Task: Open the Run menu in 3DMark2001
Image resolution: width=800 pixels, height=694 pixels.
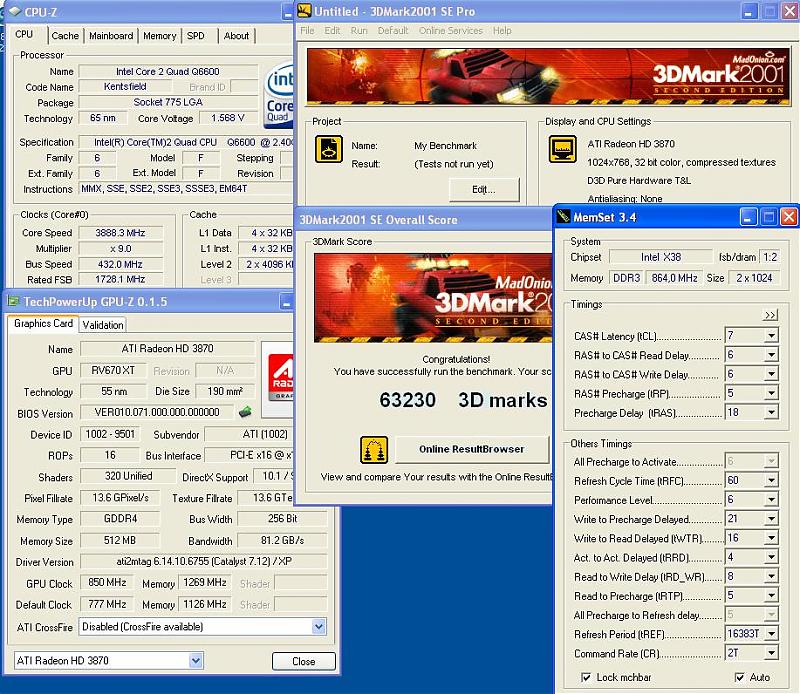Action: pos(359,31)
